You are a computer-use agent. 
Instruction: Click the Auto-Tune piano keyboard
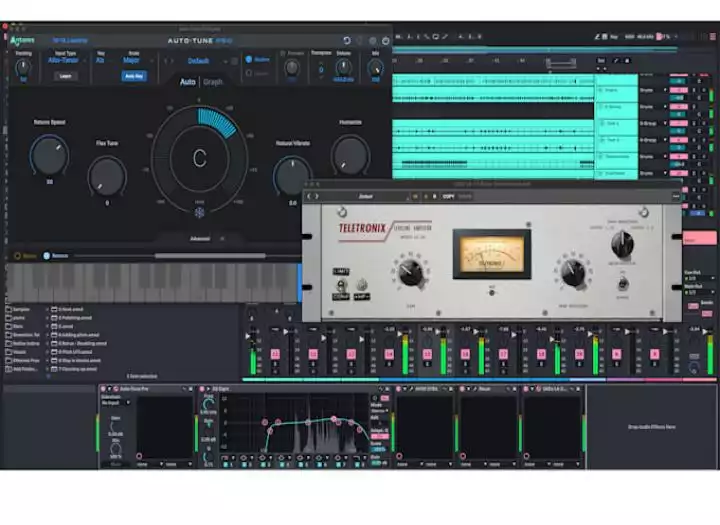(x=152, y=282)
